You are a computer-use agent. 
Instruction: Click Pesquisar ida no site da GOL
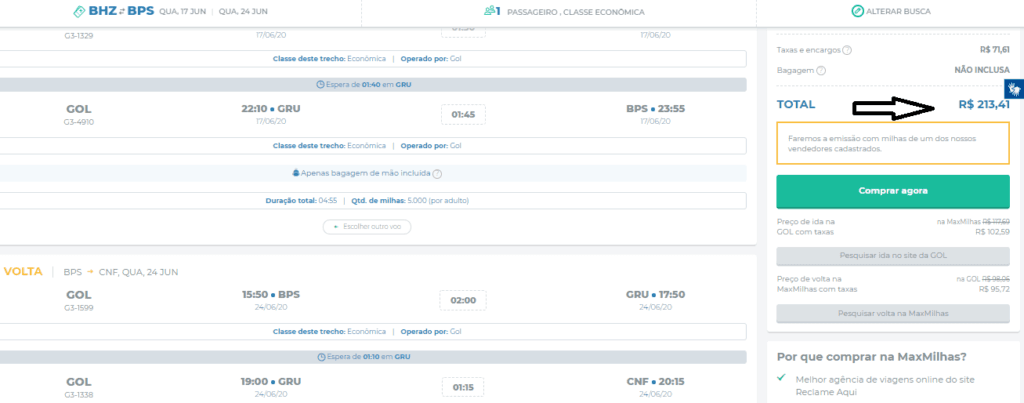tap(893, 255)
